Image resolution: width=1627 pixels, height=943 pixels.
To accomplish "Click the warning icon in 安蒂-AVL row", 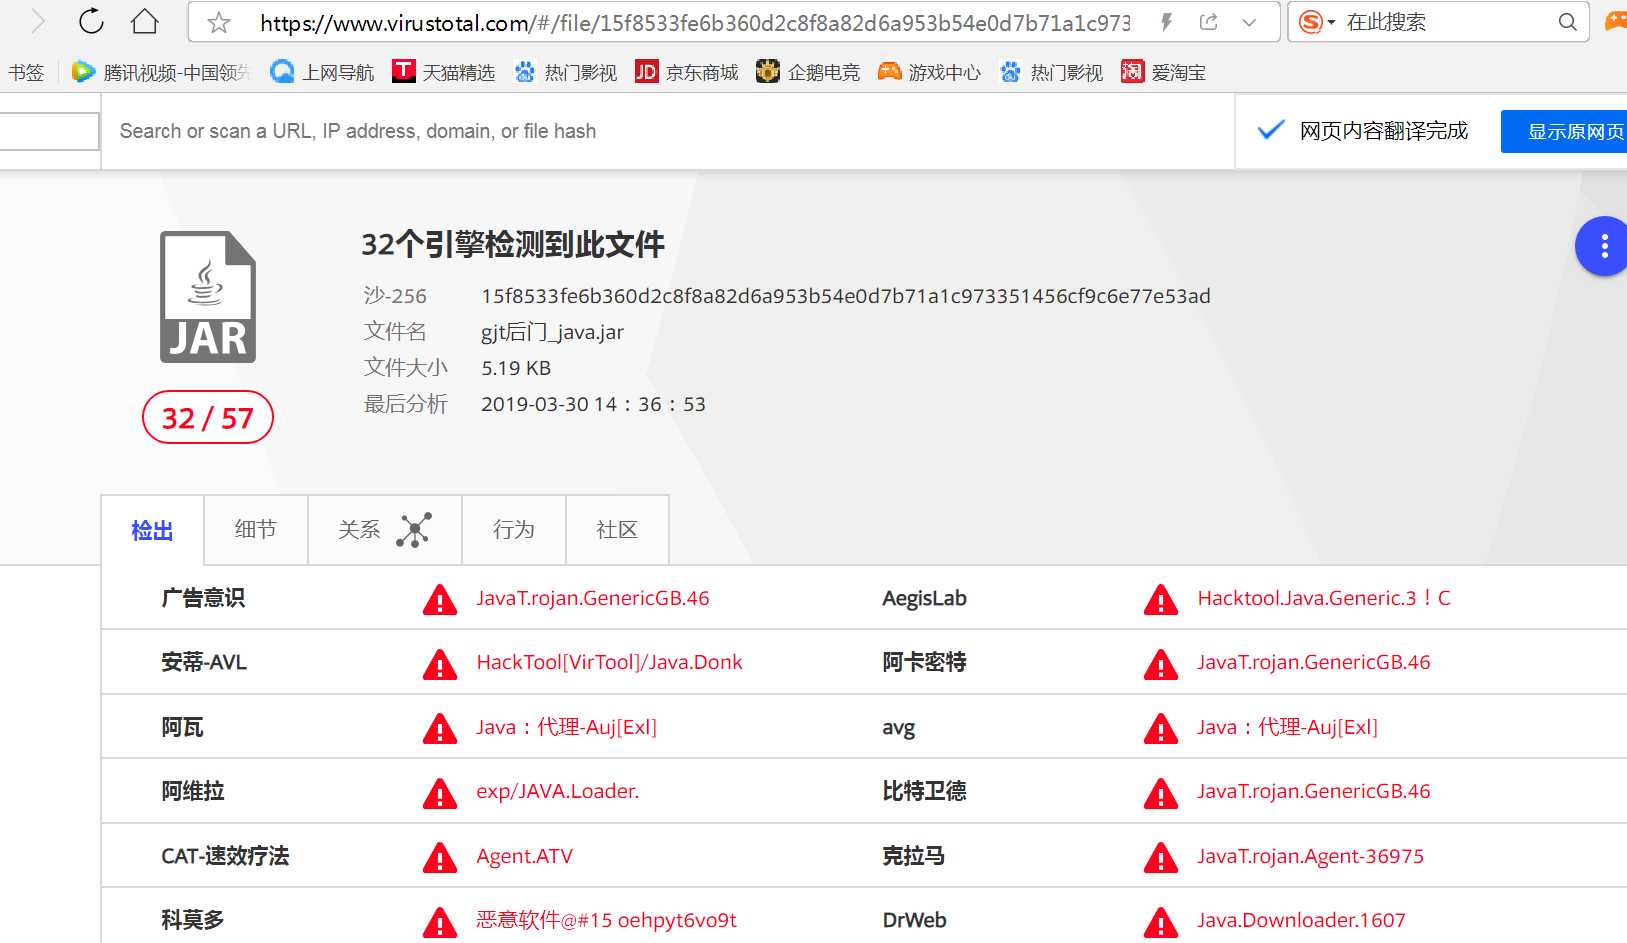I will pos(440,664).
